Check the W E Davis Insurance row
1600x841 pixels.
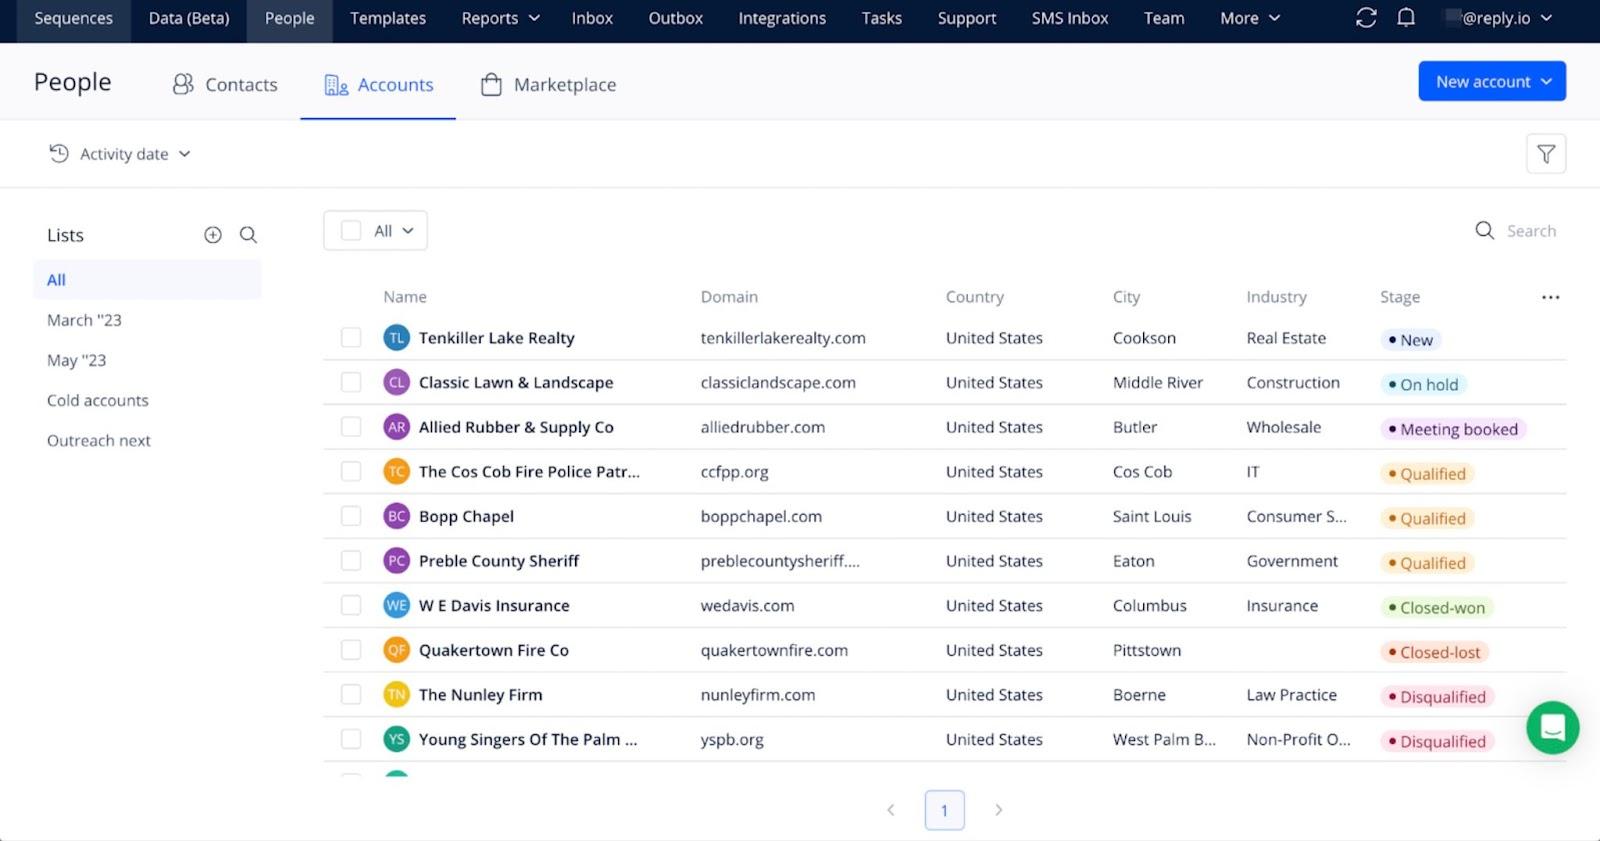click(351, 605)
